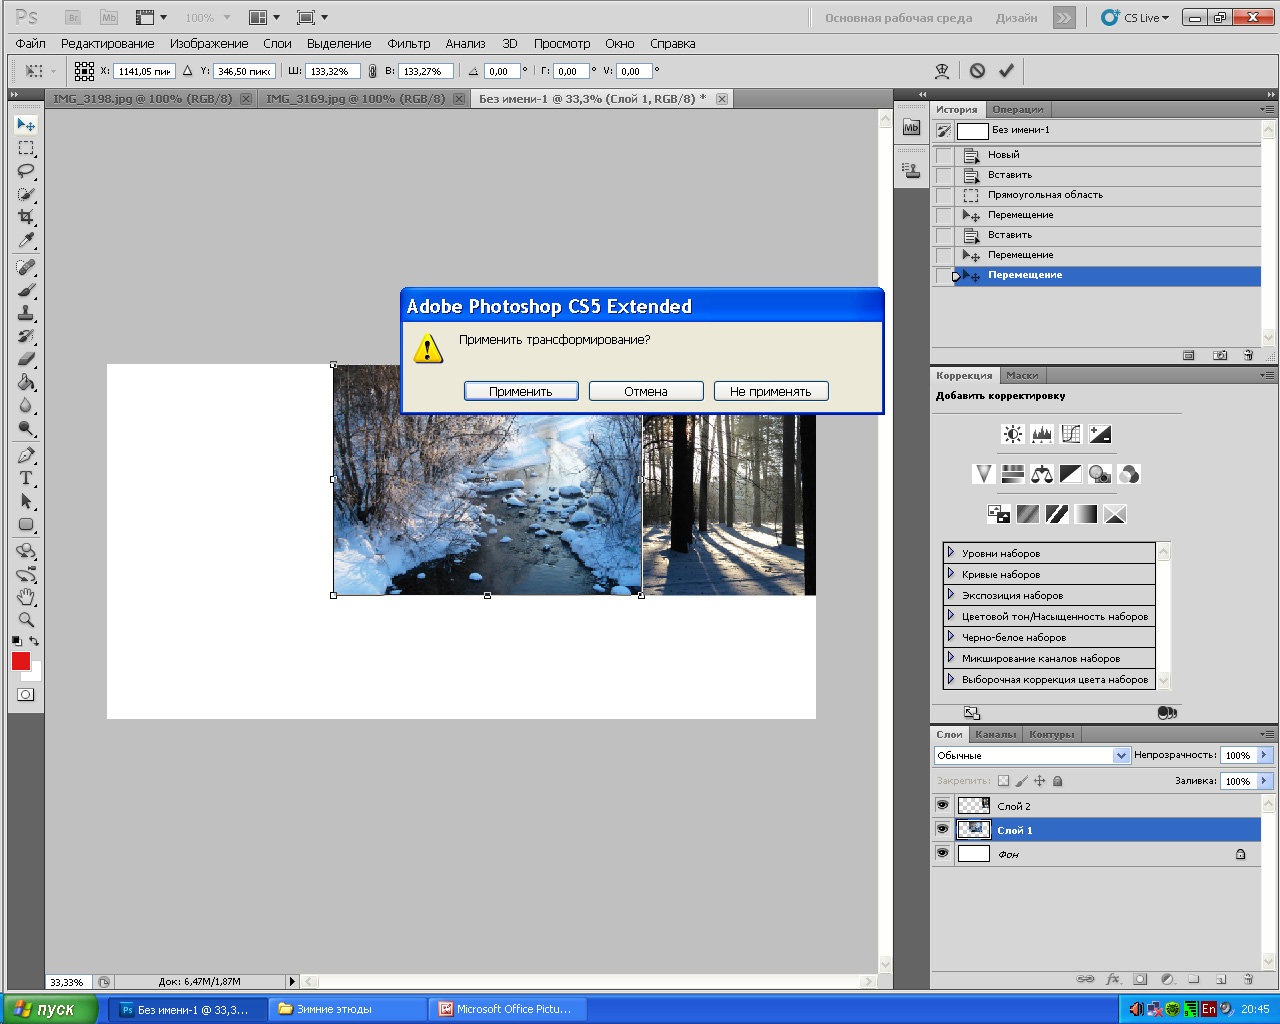Toggle lock transparent pixels in Layers panel
This screenshot has width=1280, height=1024.
coord(1004,781)
